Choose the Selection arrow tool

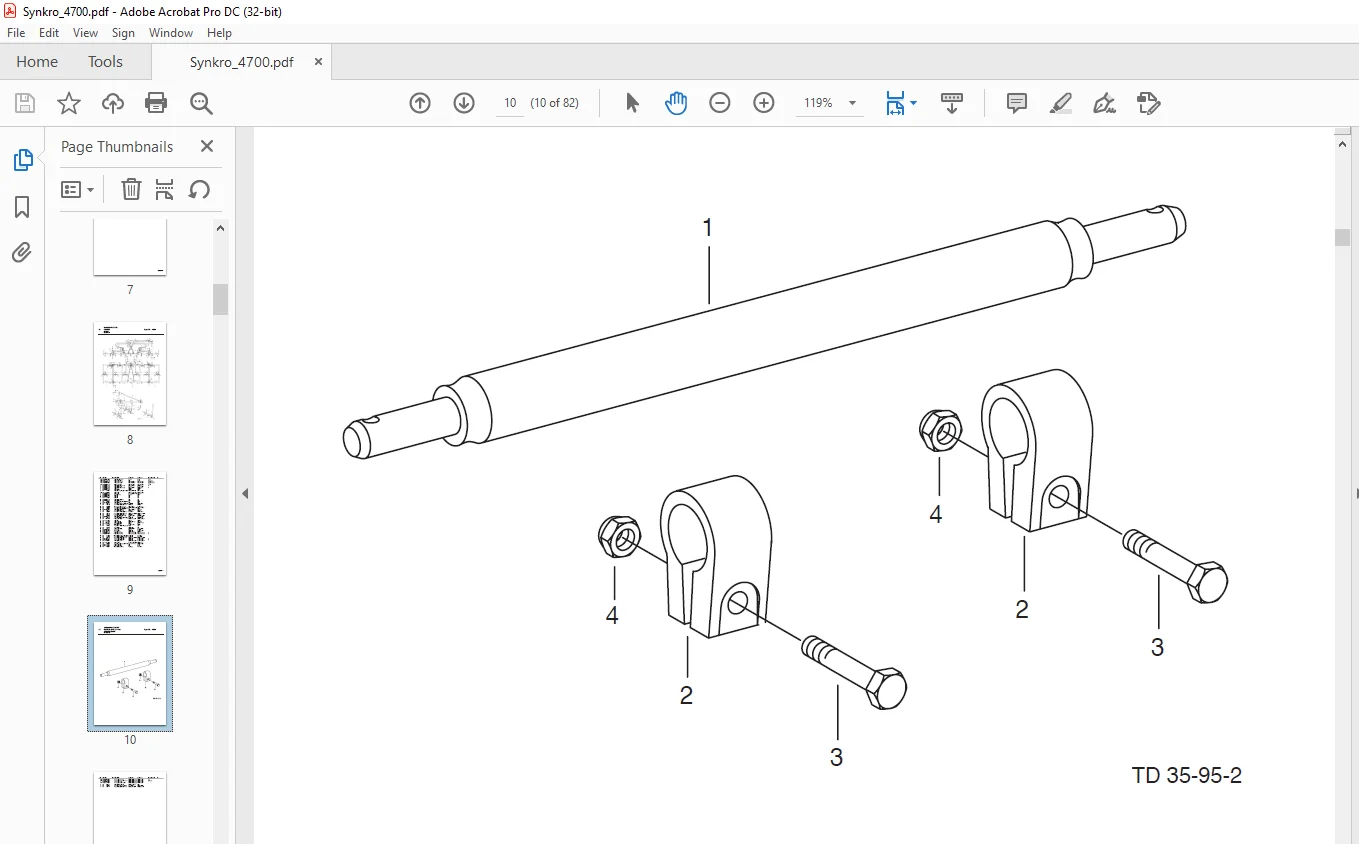632,103
